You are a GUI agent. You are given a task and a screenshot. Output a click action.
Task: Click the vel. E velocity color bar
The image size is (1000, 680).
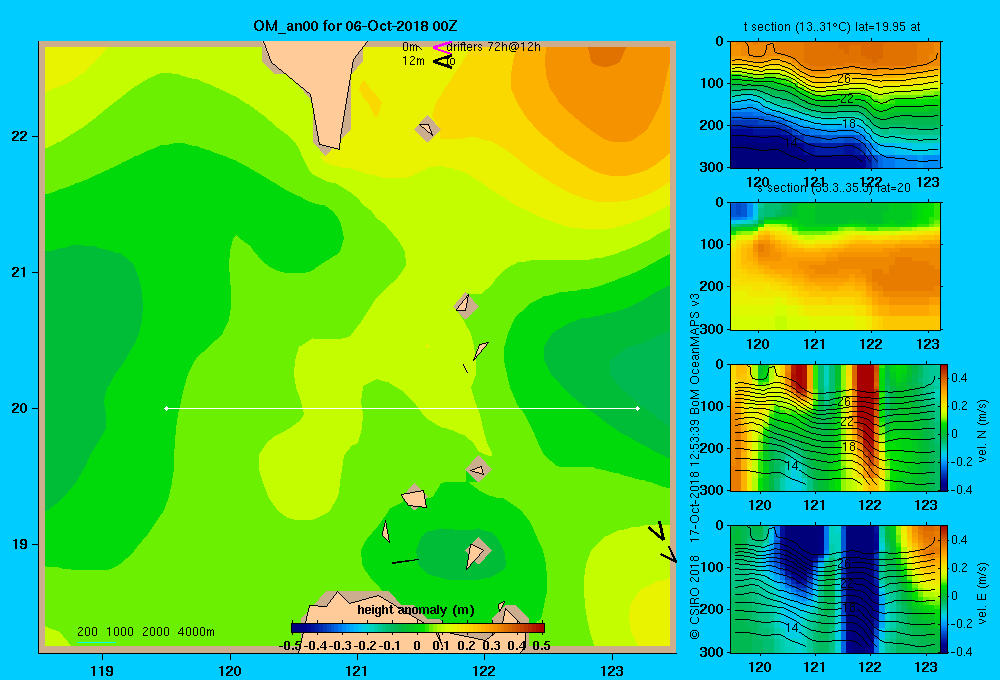click(944, 589)
